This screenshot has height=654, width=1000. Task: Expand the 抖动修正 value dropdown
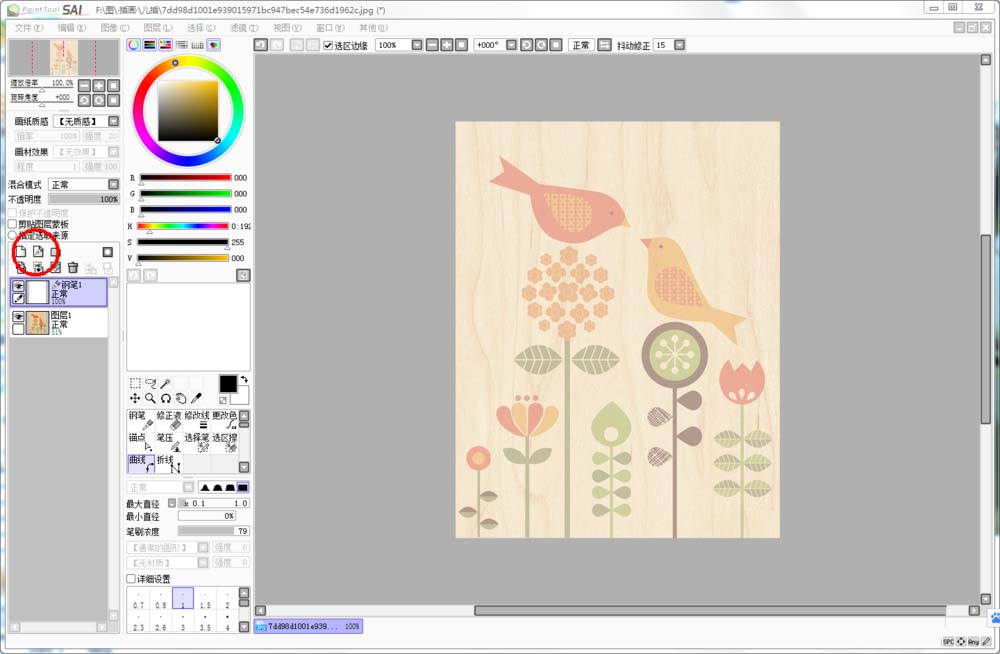point(680,46)
